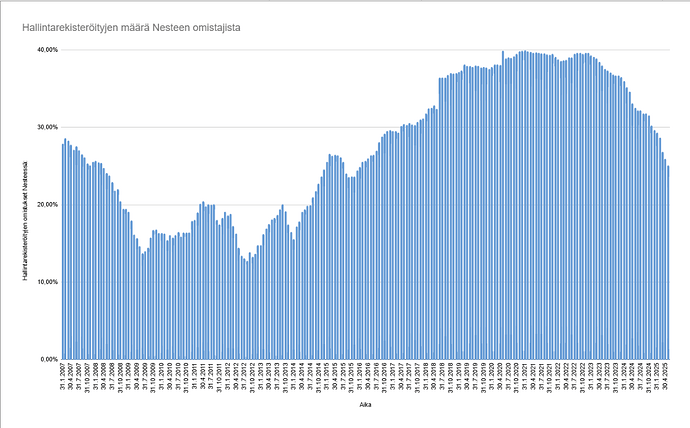Click the chart title 'Hallintarekisteröityjen määrä Nesteen omistajista'
This screenshot has height=428, width=690.
(131, 28)
